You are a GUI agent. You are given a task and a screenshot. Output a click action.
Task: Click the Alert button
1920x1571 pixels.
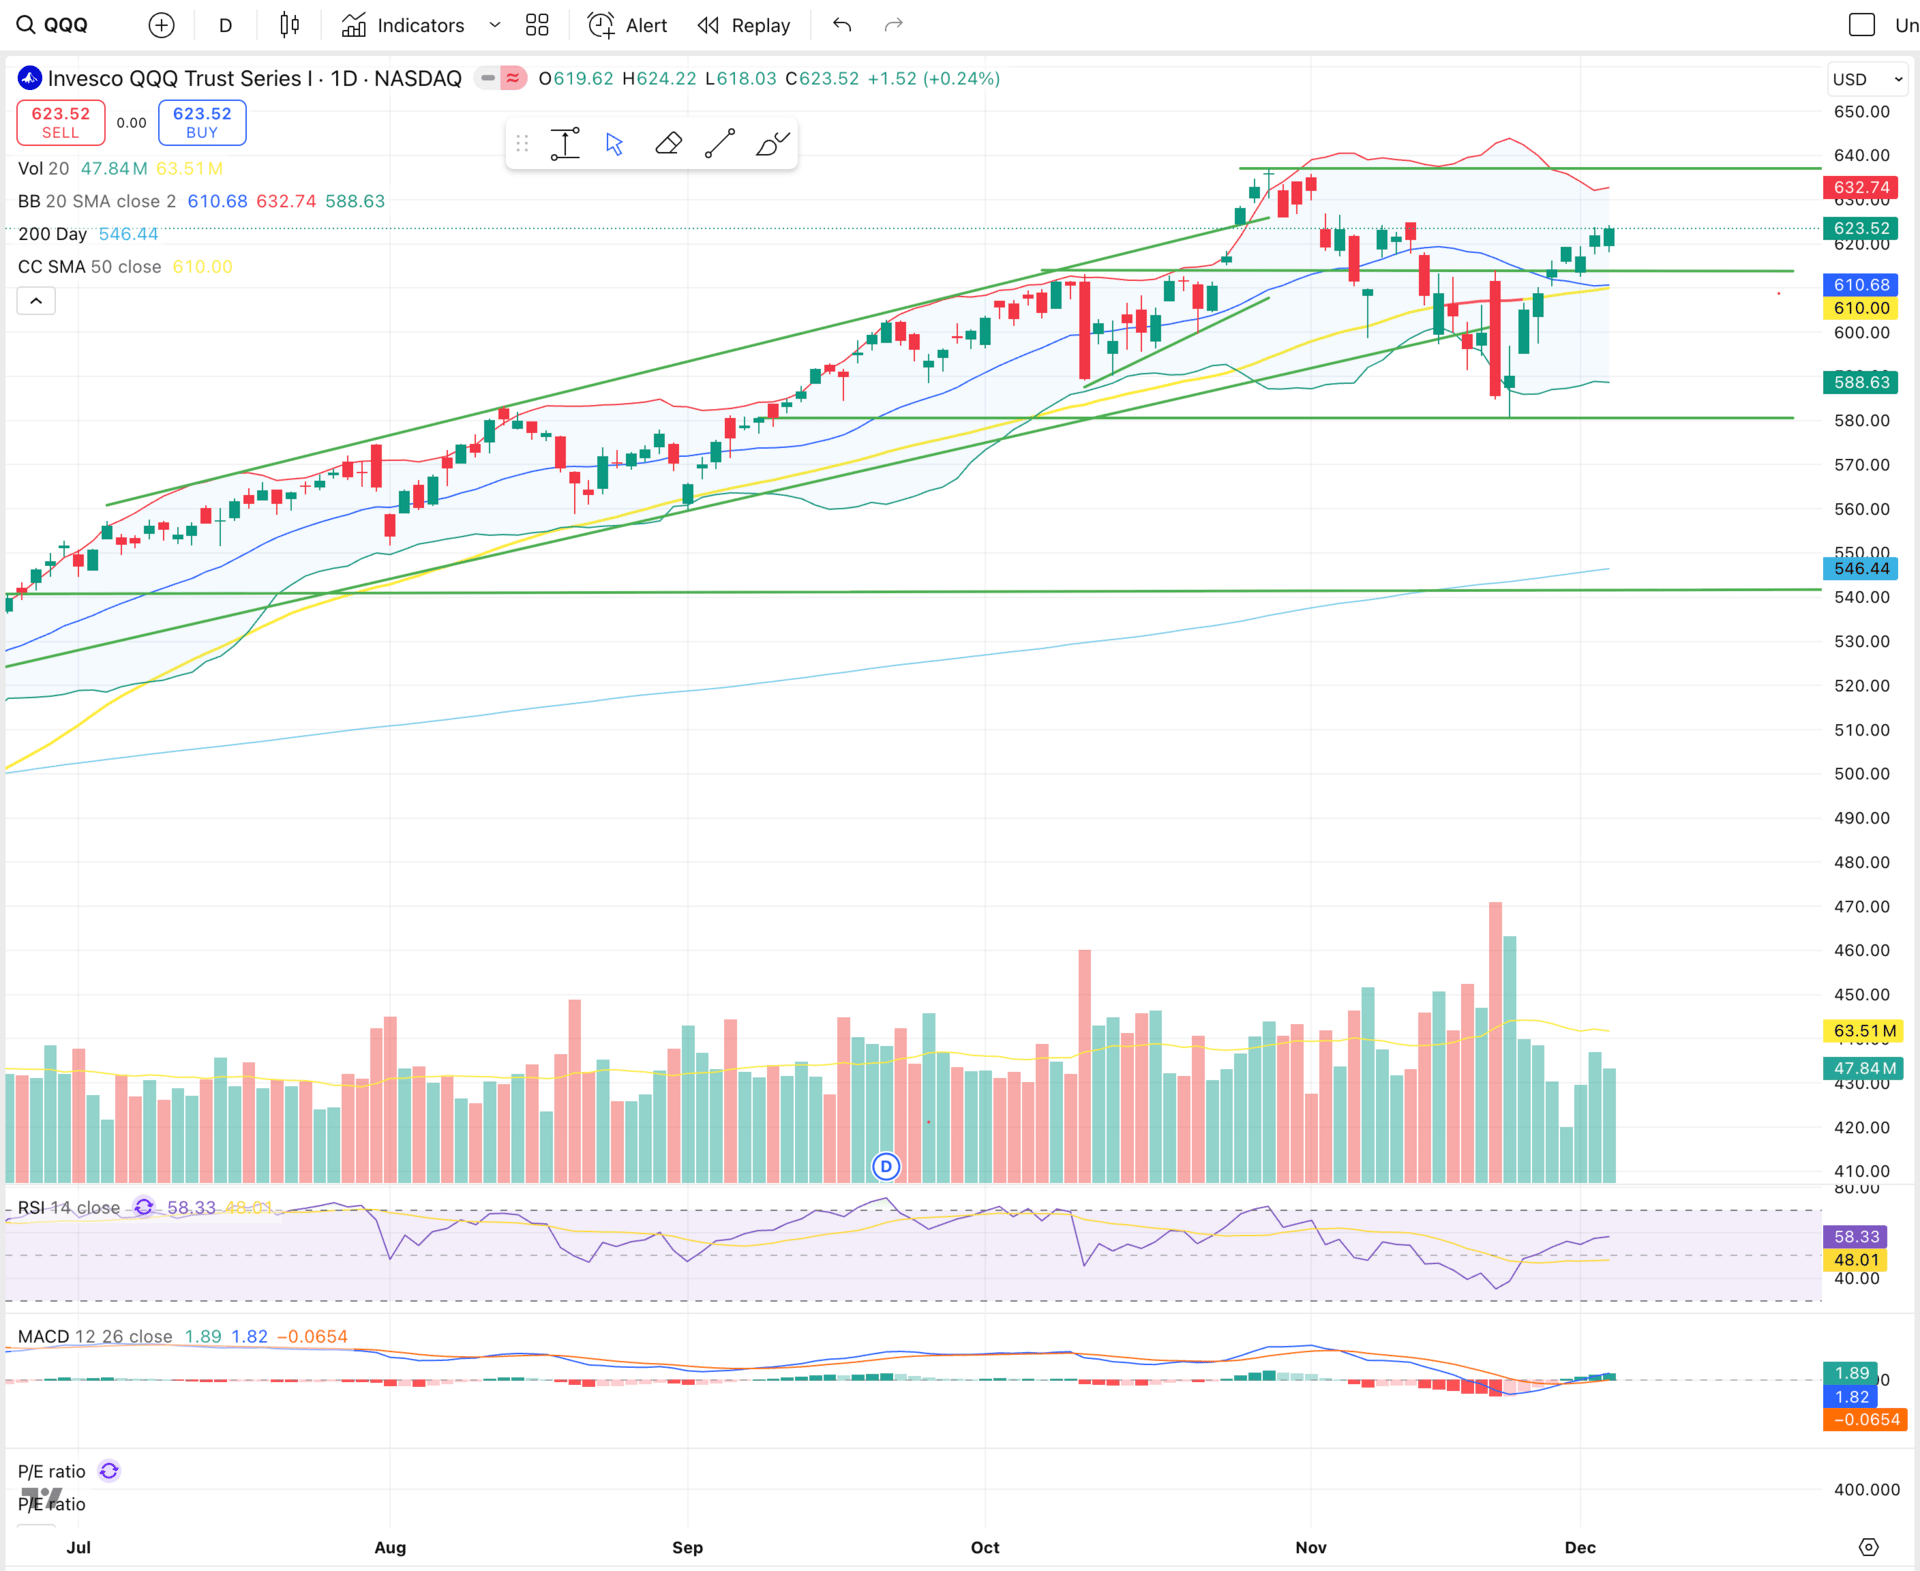627,25
